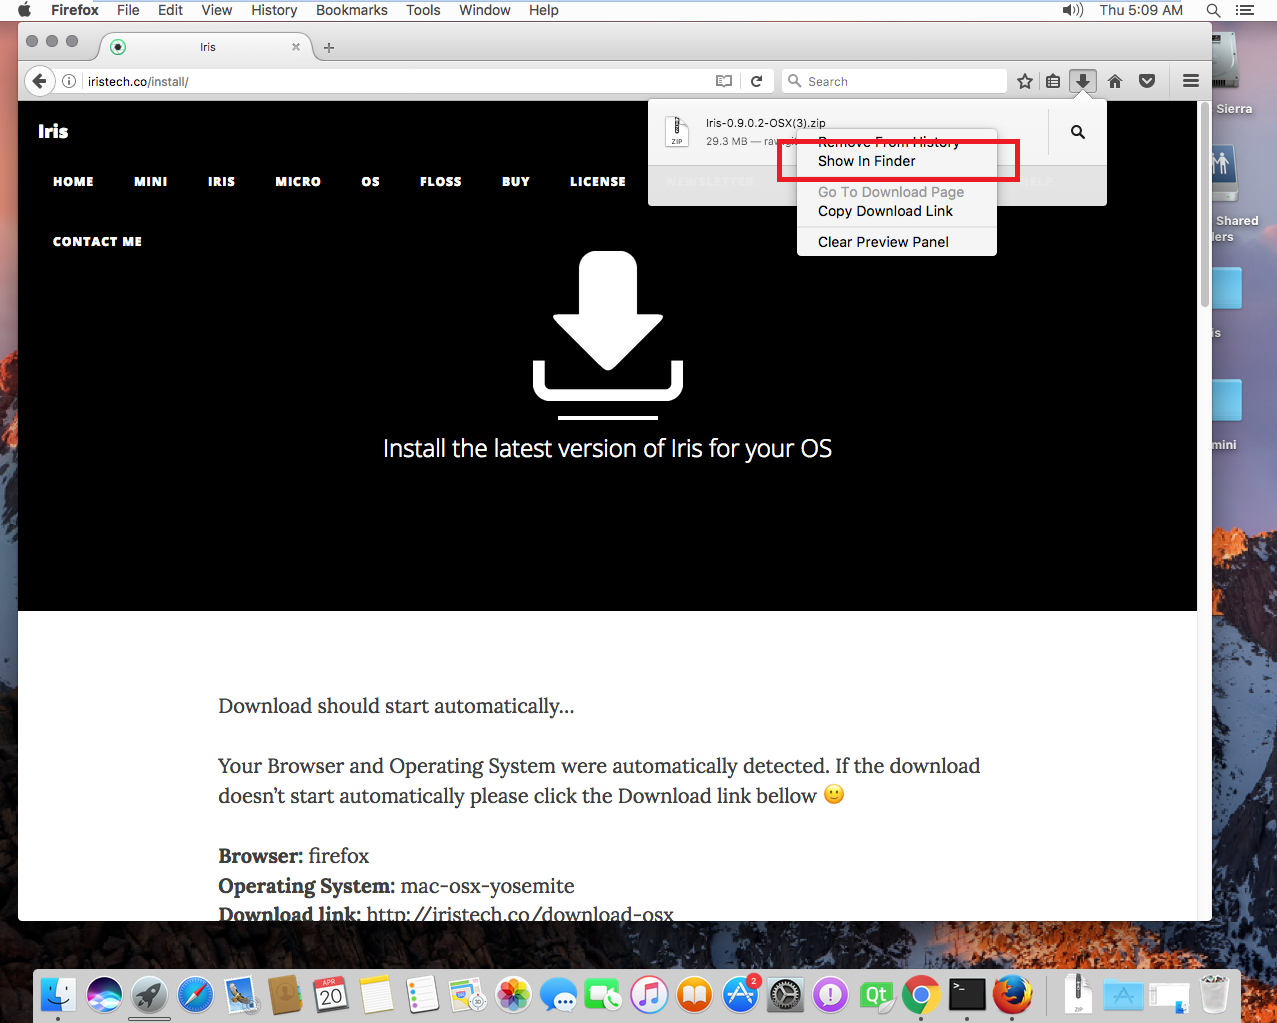Toggle Reader View icon in the address bar
Screen dimensions: 1277x1023
tap(724, 81)
